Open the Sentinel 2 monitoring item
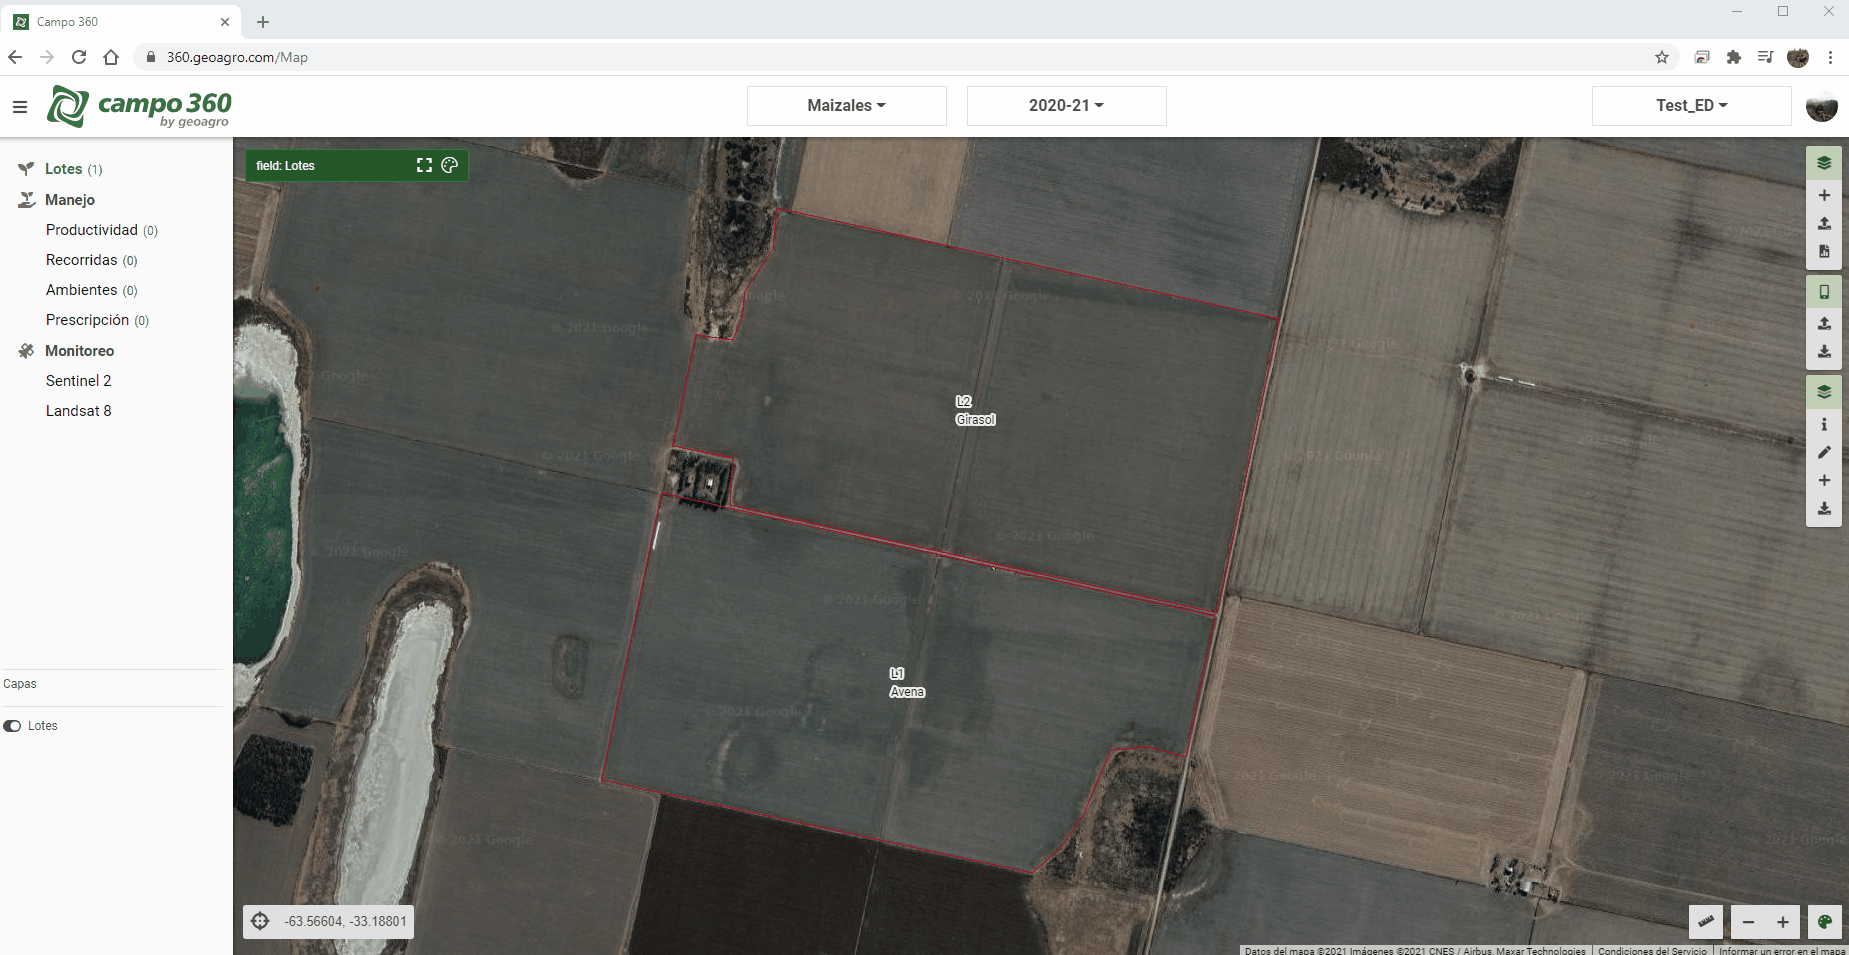The image size is (1849, 955). point(79,381)
